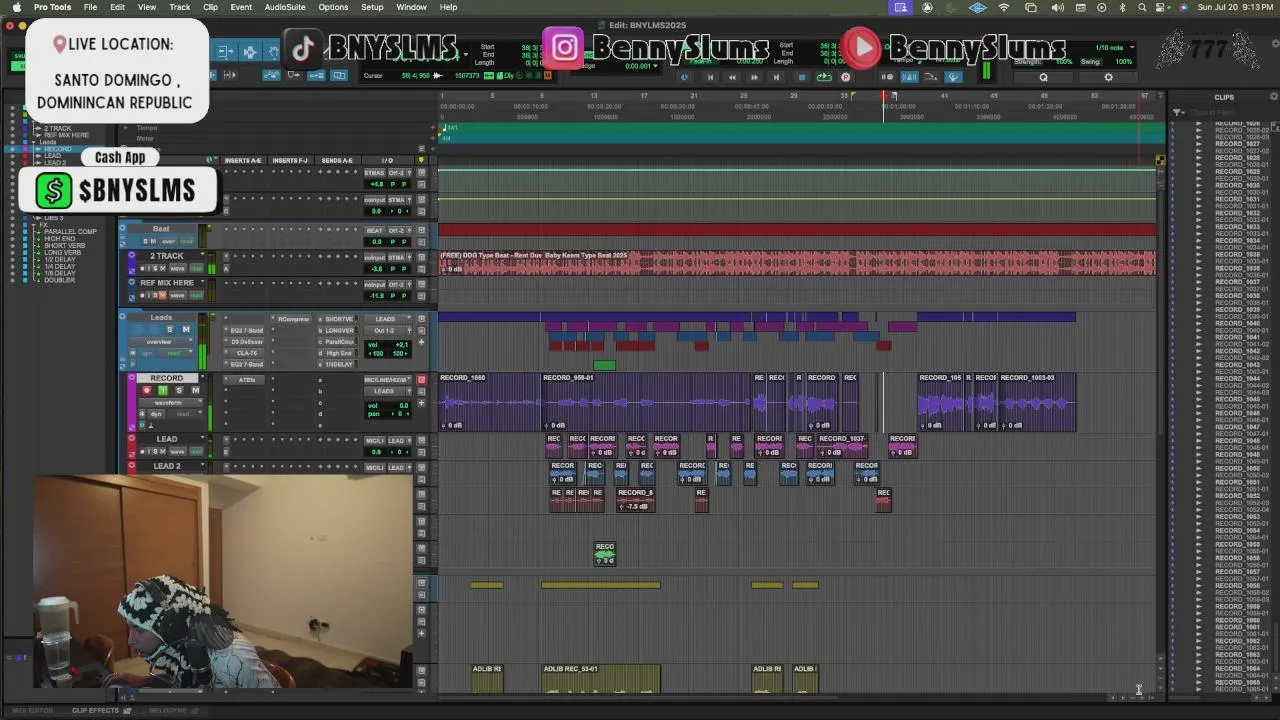Image resolution: width=1280 pixels, height=720 pixels.
Task: Toggle visibility dot for 1/4 DELAY track
Action: [13, 266]
